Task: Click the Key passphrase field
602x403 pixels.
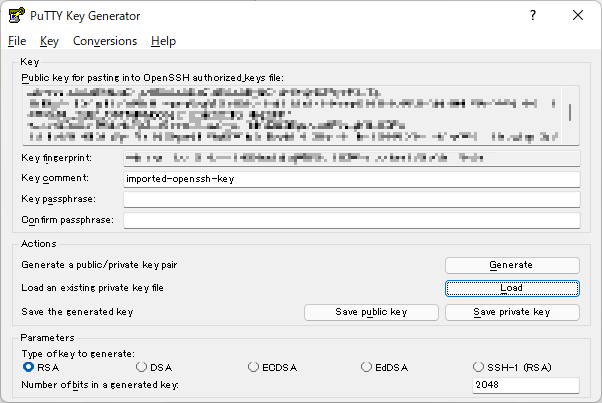Action: click(352, 200)
